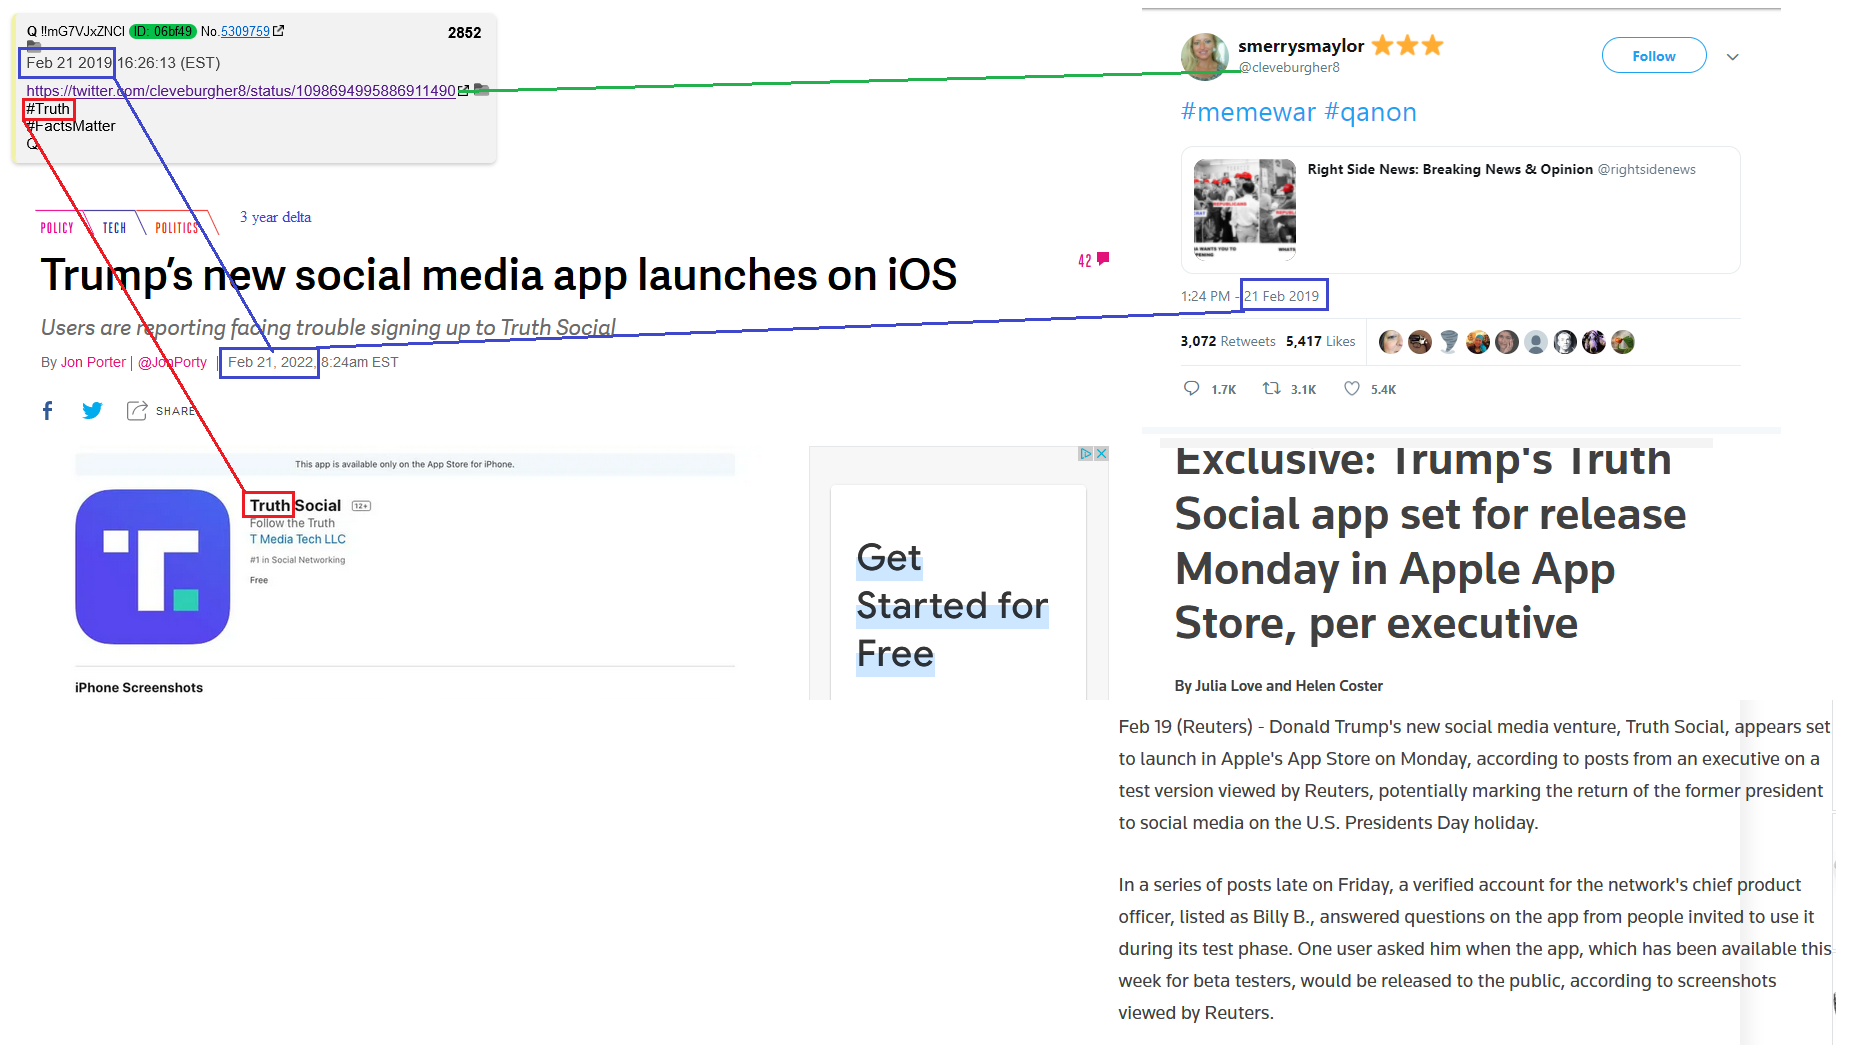
Task: View the 5,417 Likes list
Action: point(1321,341)
